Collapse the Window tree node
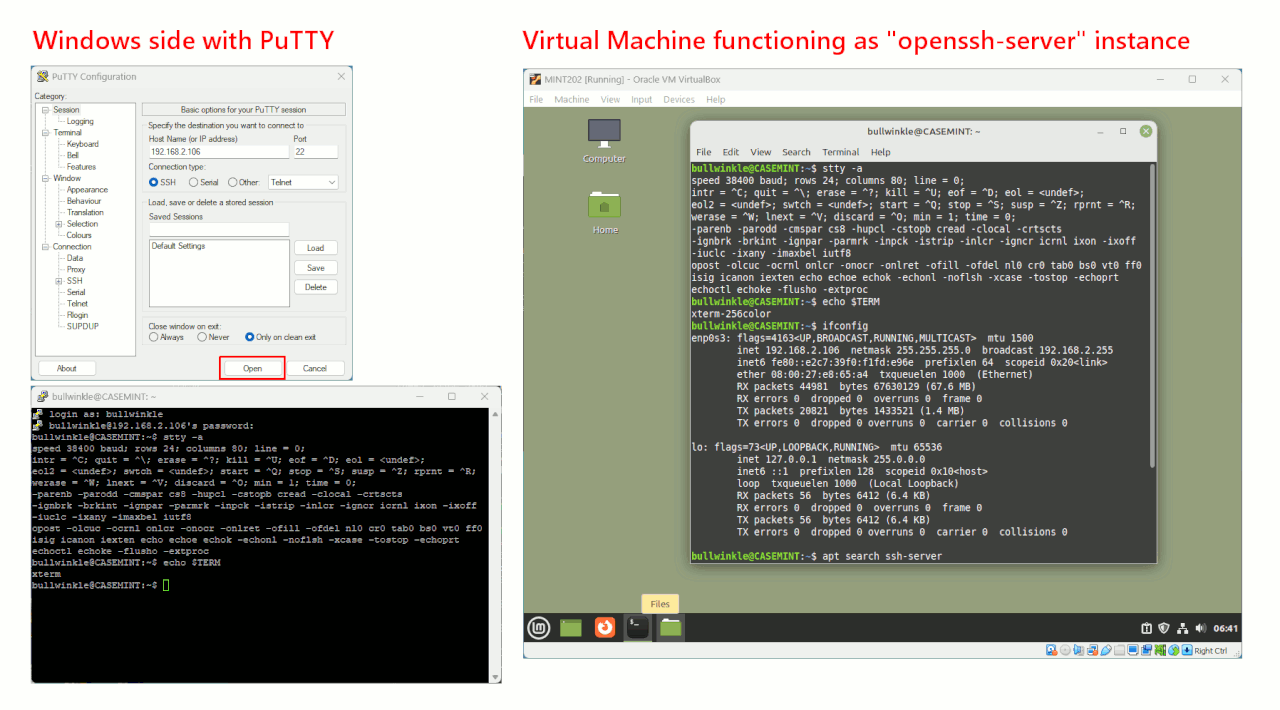Screen dimensions: 1280x710 (x=45, y=178)
